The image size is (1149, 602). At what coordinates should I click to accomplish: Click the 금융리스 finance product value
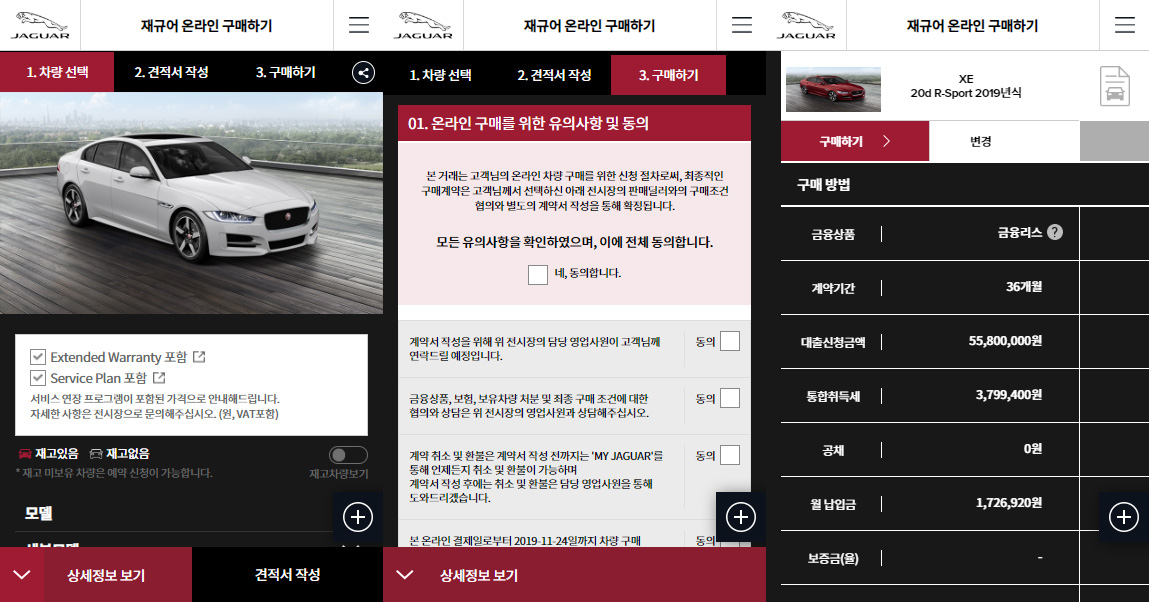point(1019,232)
